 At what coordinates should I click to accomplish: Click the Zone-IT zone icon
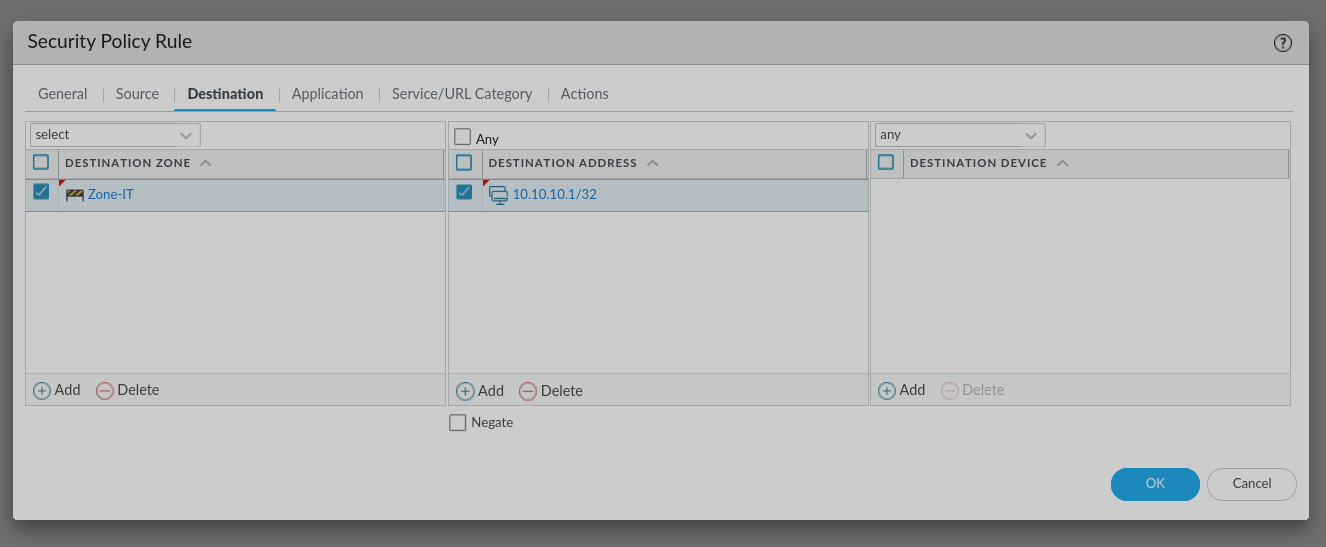pos(75,195)
